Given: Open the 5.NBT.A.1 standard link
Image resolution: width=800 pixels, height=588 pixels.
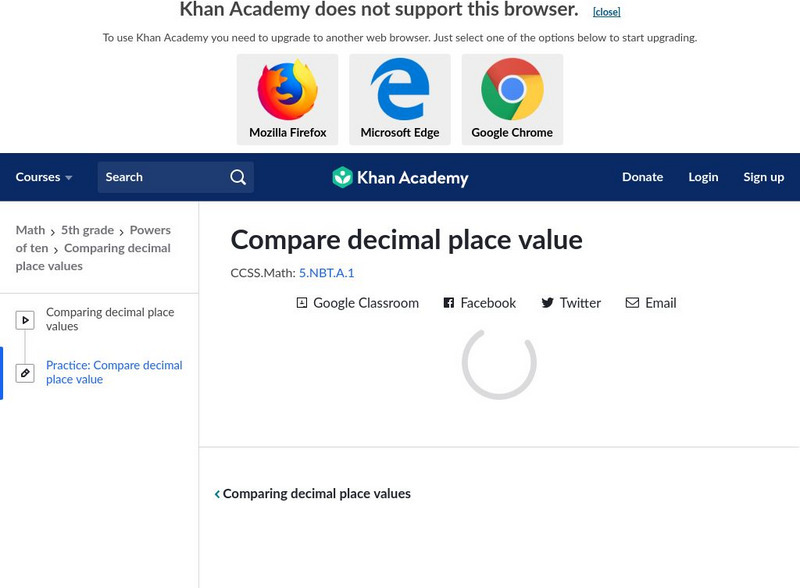Looking at the screenshot, I should 326,273.
